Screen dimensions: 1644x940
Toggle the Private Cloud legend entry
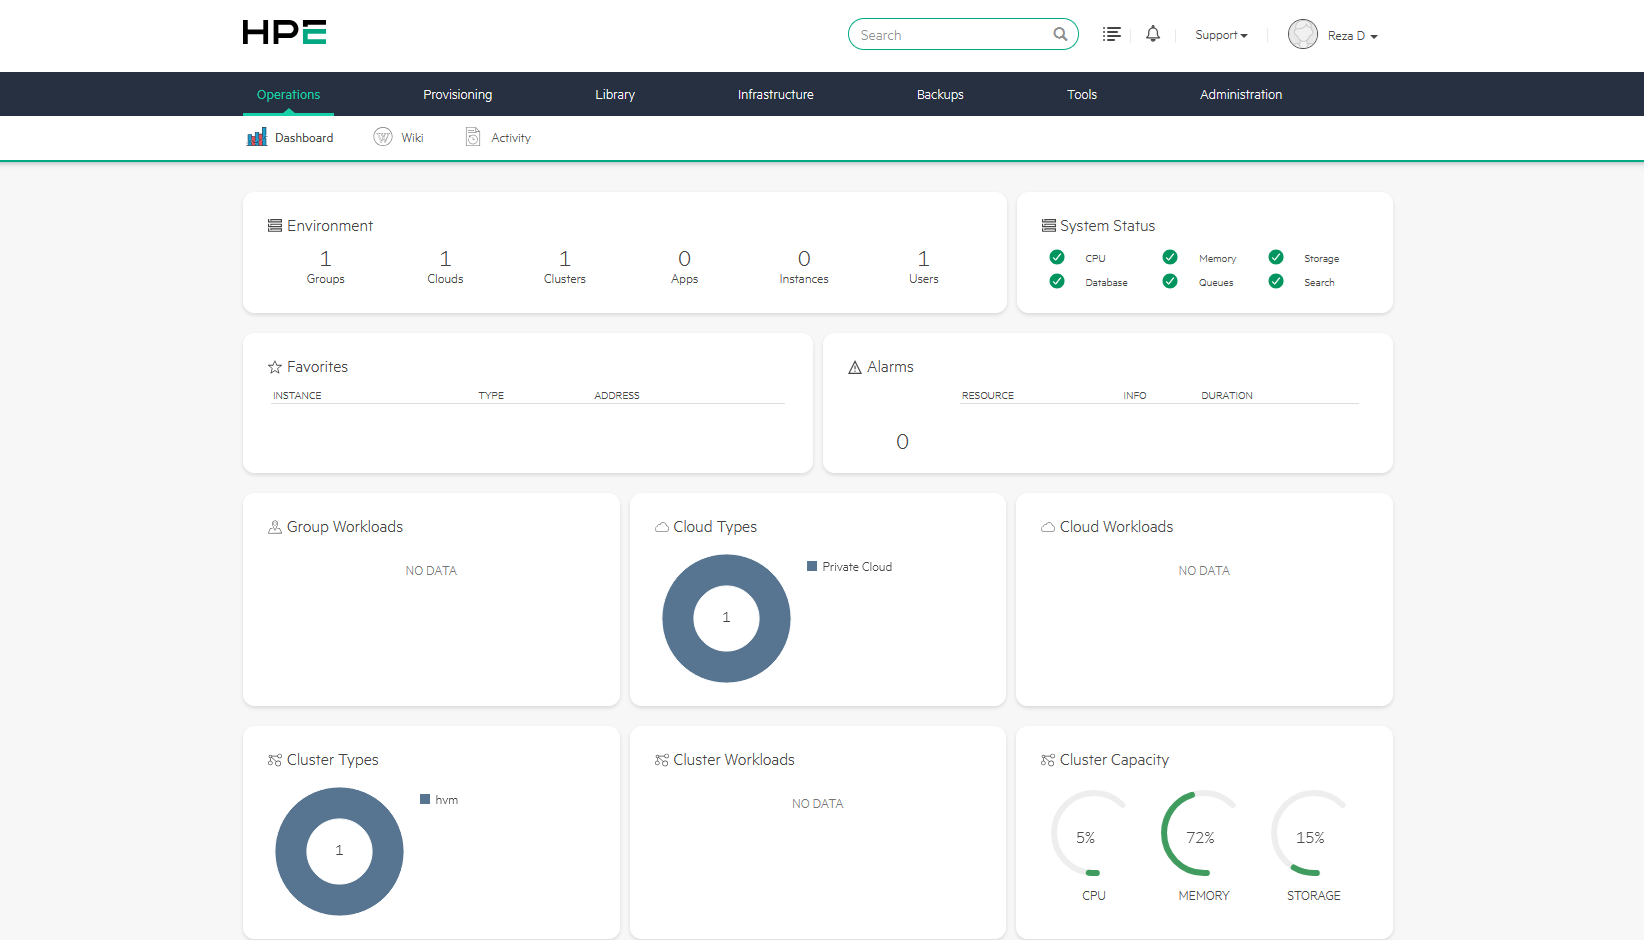coord(849,567)
